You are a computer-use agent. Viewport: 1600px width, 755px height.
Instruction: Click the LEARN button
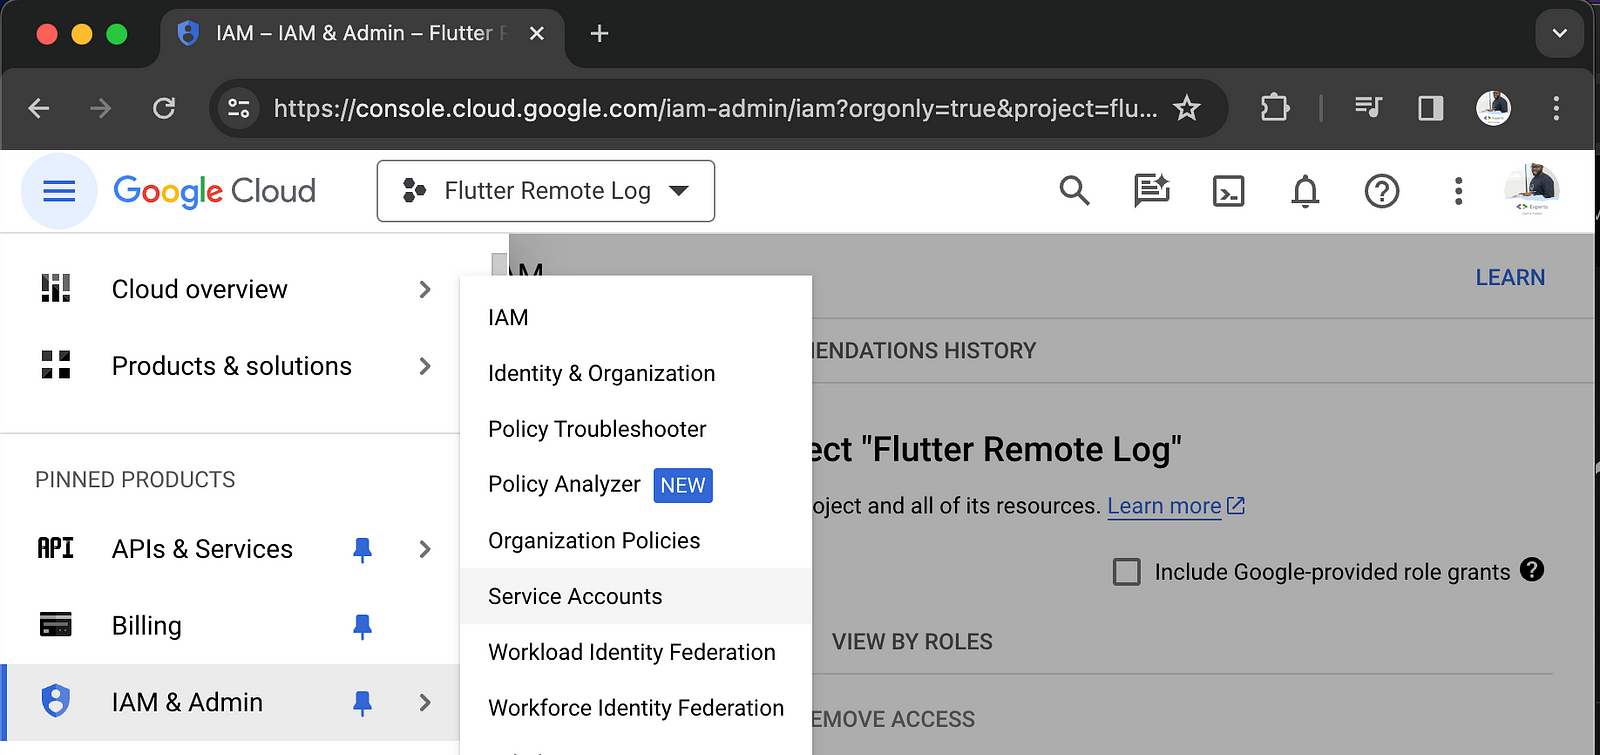click(1510, 278)
